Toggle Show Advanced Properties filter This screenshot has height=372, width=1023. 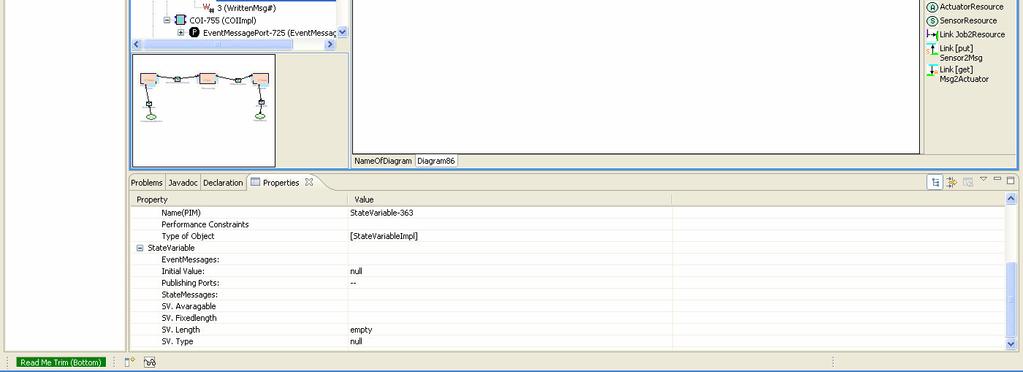952,183
